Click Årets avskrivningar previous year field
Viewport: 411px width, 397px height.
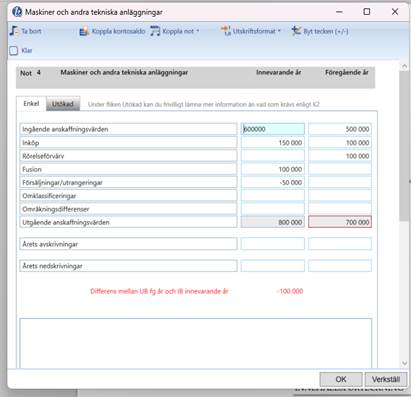pyautogui.click(x=340, y=244)
